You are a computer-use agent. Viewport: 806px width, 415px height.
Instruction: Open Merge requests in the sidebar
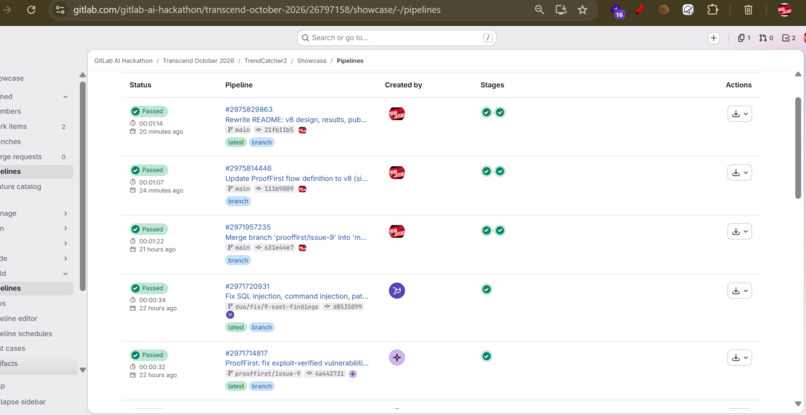click(36, 157)
